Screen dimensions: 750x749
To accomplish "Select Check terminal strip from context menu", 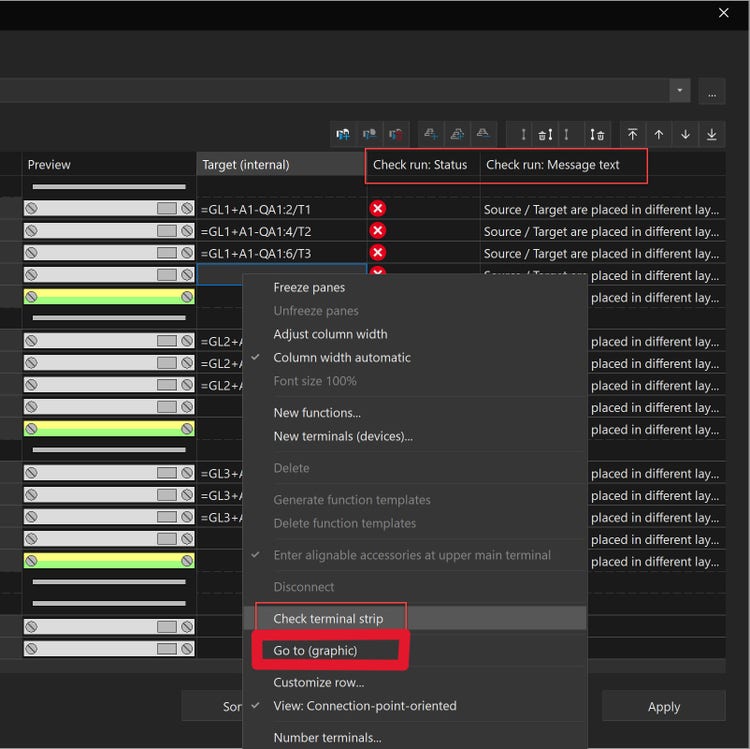I will [328, 618].
